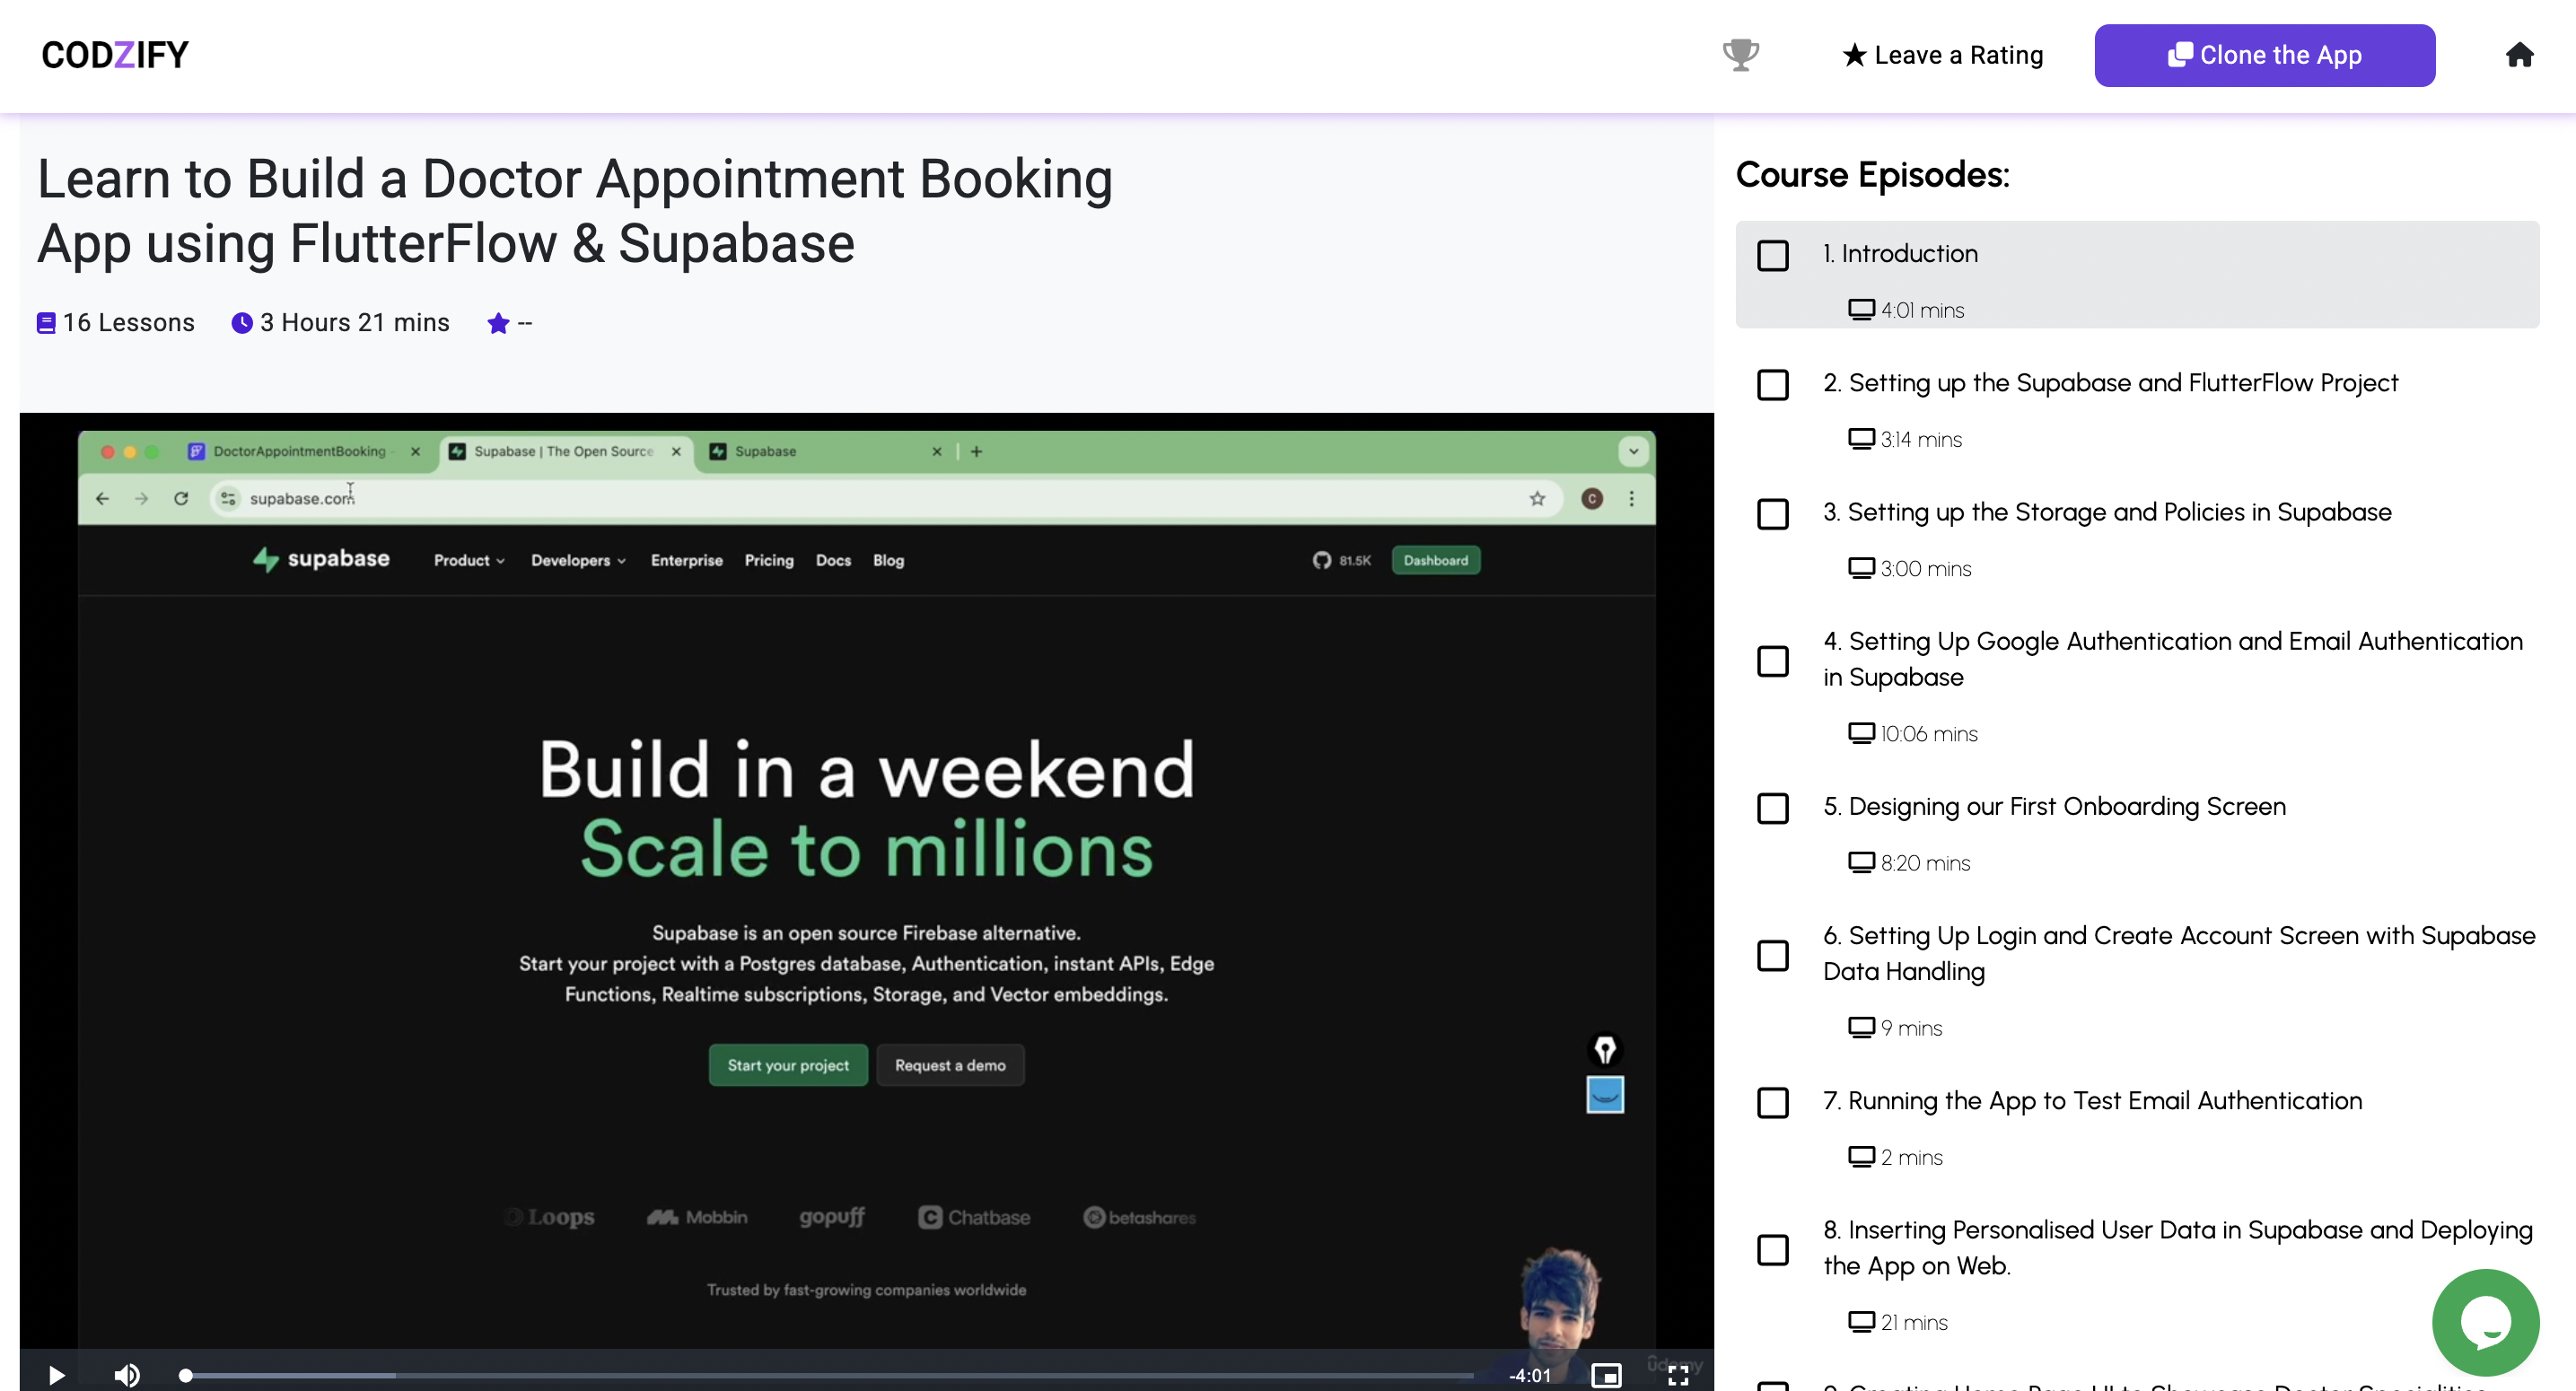Click the 8:20 mins duration label
Image resolution: width=2576 pixels, height=1391 pixels.
point(1924,862)
